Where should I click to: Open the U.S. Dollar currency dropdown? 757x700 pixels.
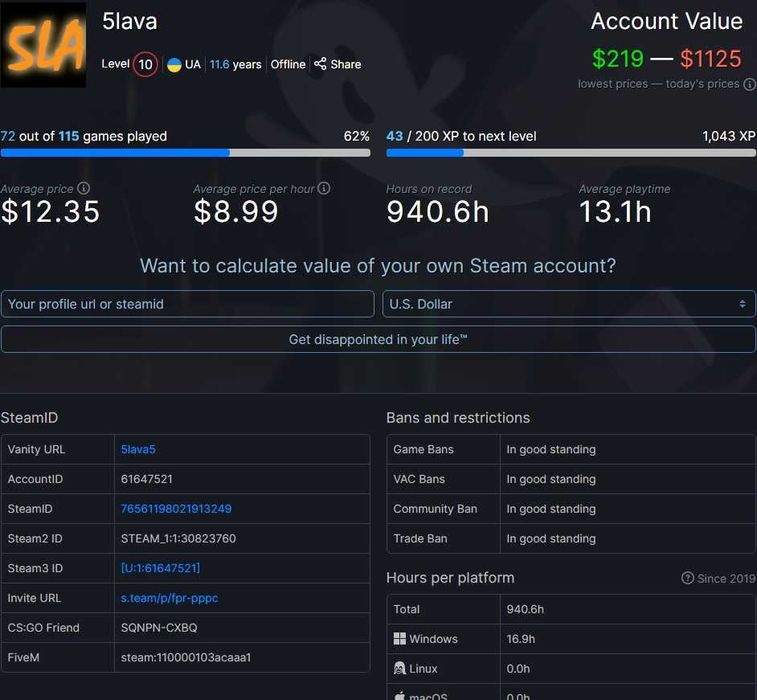pos(569,304)
